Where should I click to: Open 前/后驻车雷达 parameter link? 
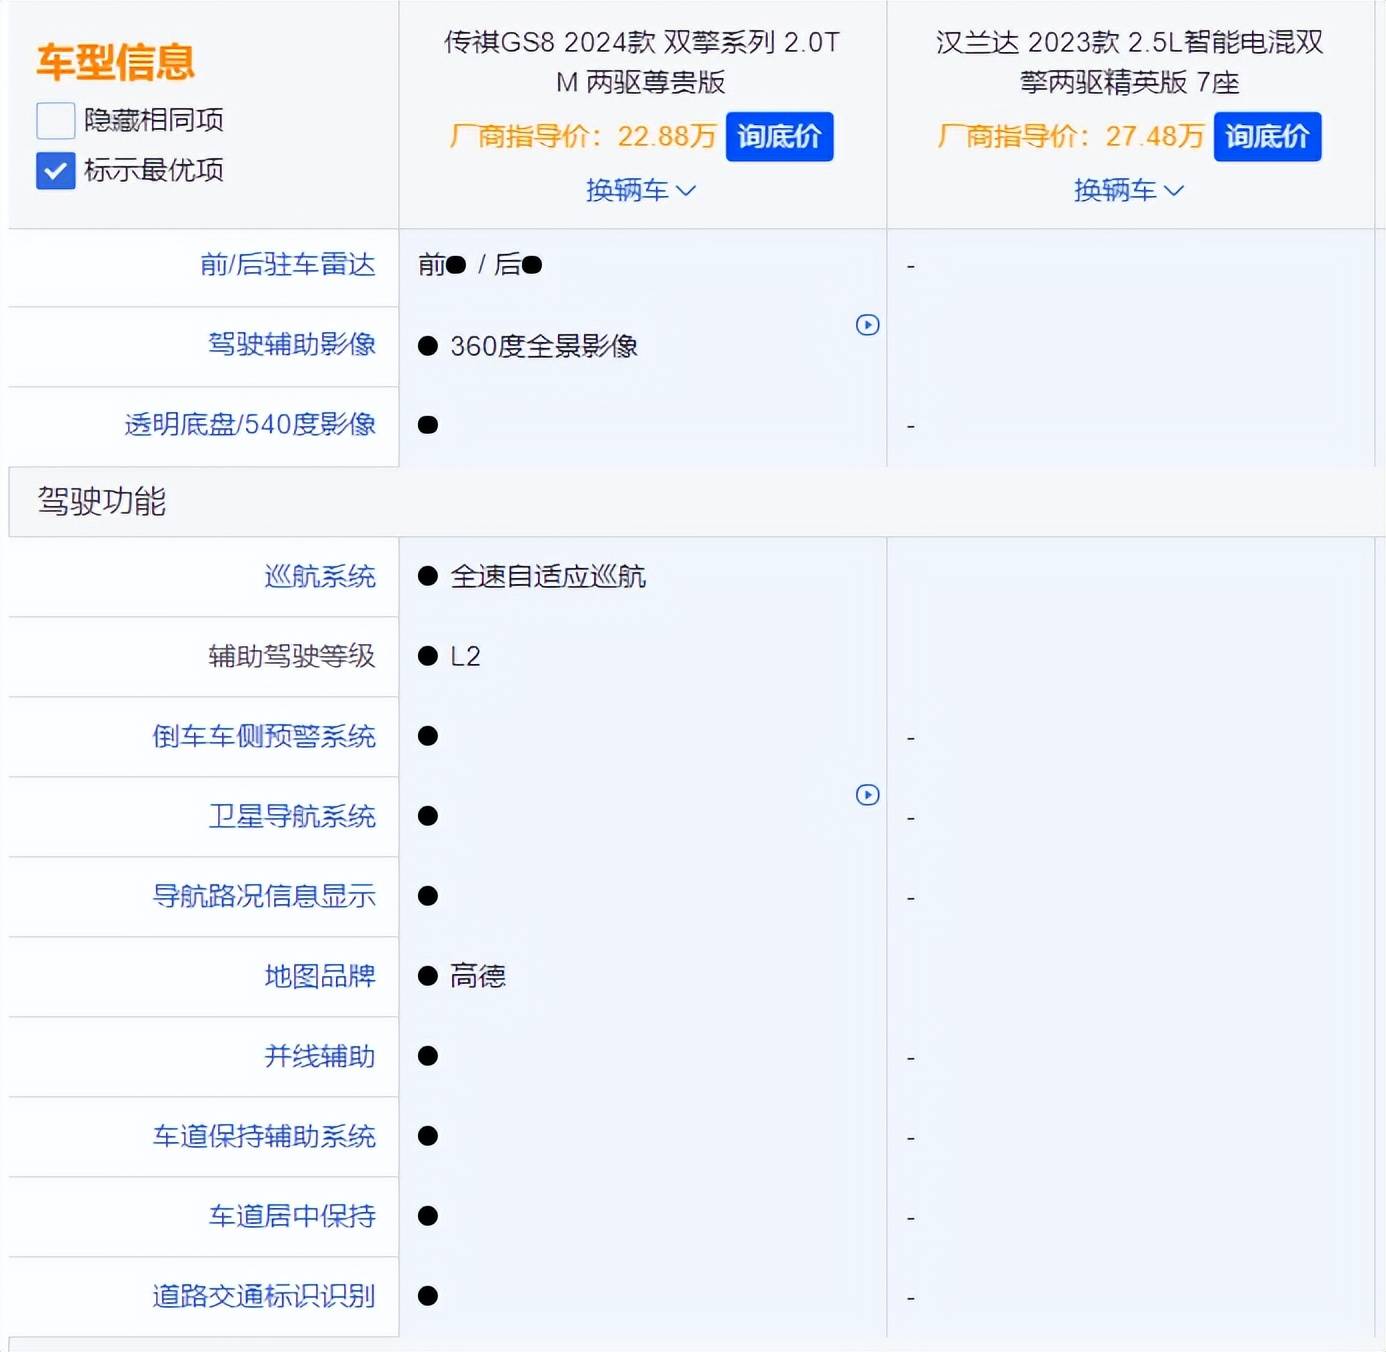click(288, 264)
